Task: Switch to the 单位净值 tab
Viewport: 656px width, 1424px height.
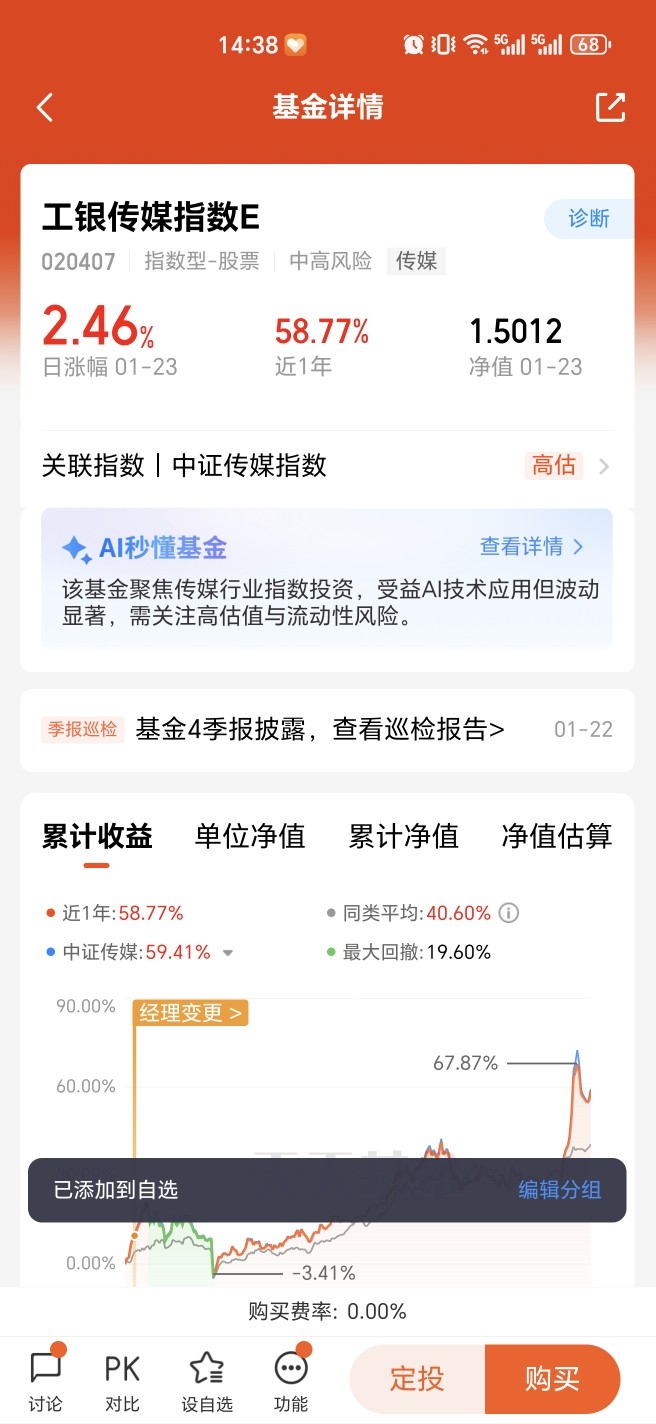Action: (250, 836)
